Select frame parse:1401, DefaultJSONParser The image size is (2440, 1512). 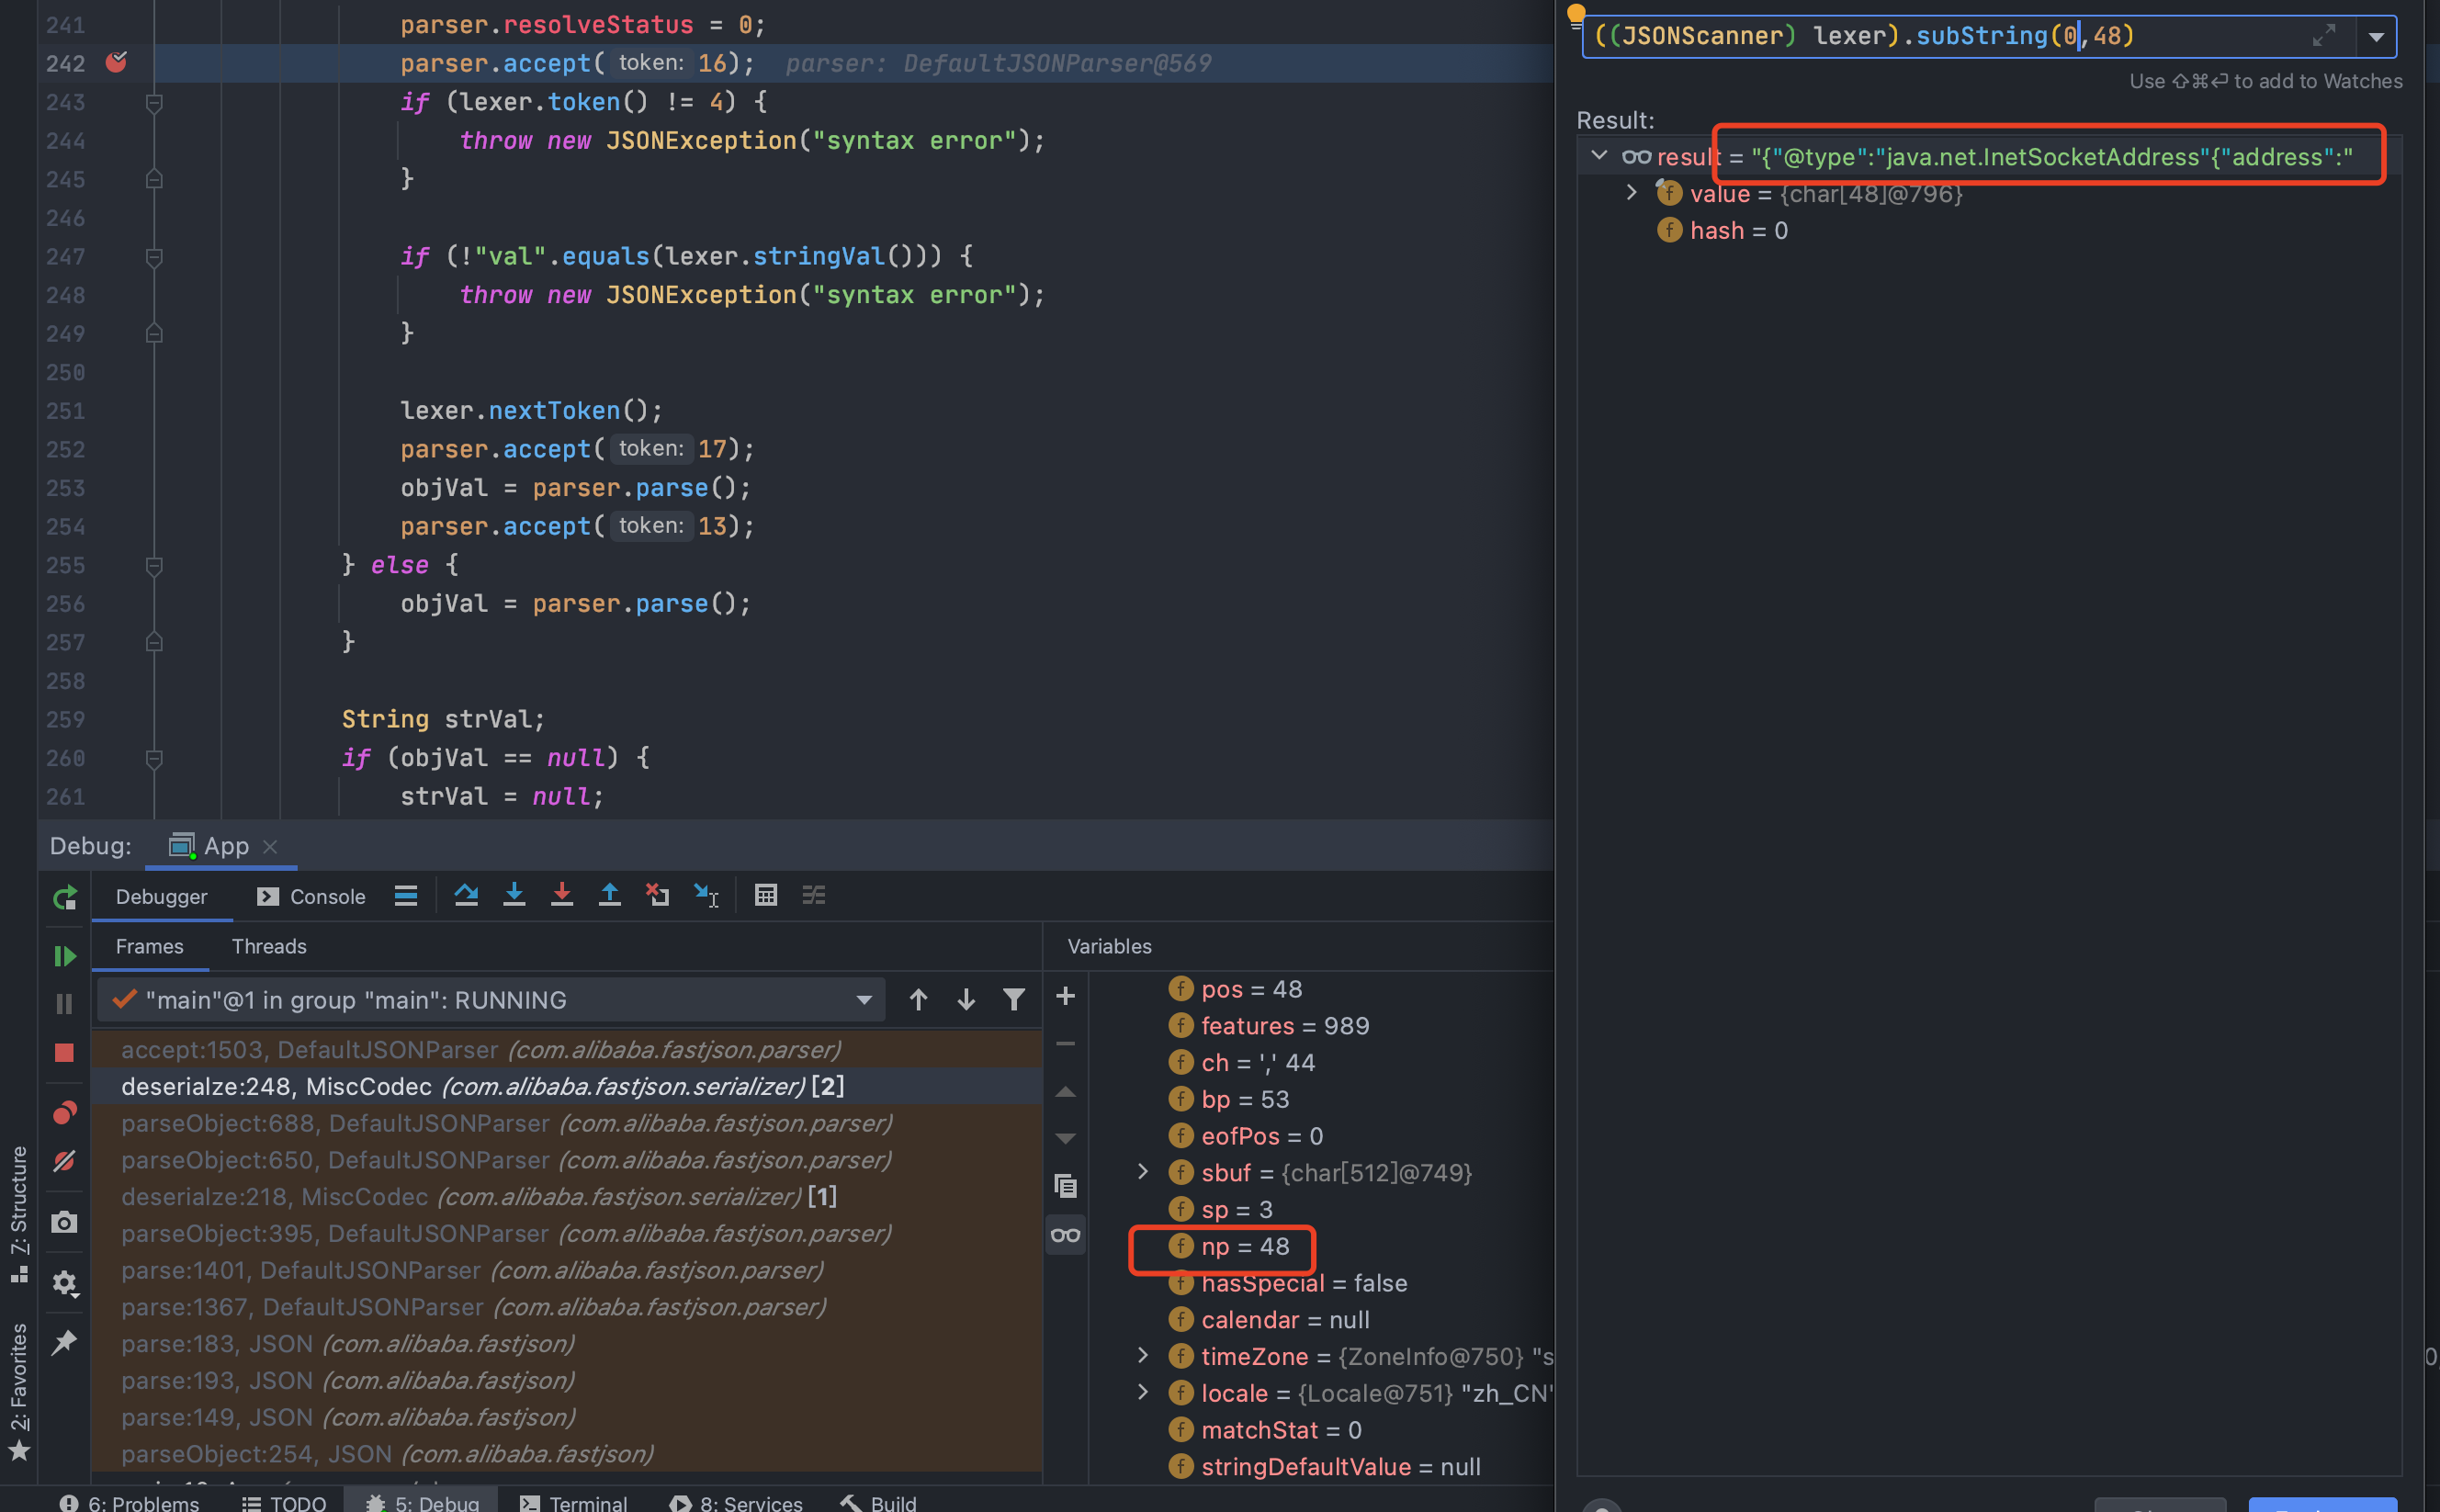click(566, 1270)
